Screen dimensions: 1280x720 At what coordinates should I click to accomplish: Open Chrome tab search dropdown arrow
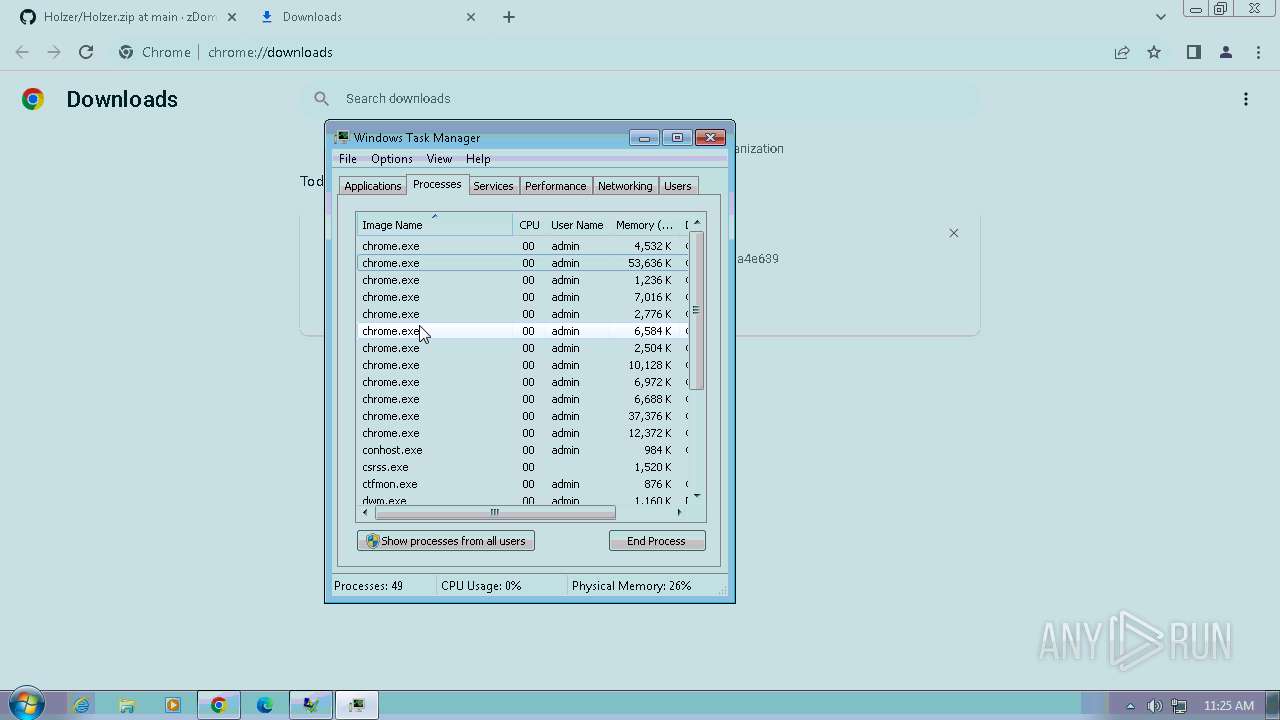(1160, 17)
